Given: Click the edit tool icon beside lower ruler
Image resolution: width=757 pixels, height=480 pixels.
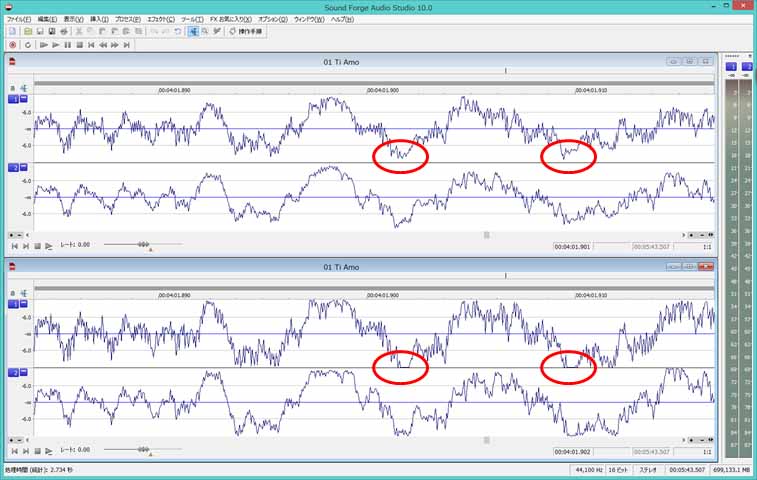Looking at the screenshot, I should (24, 294).
